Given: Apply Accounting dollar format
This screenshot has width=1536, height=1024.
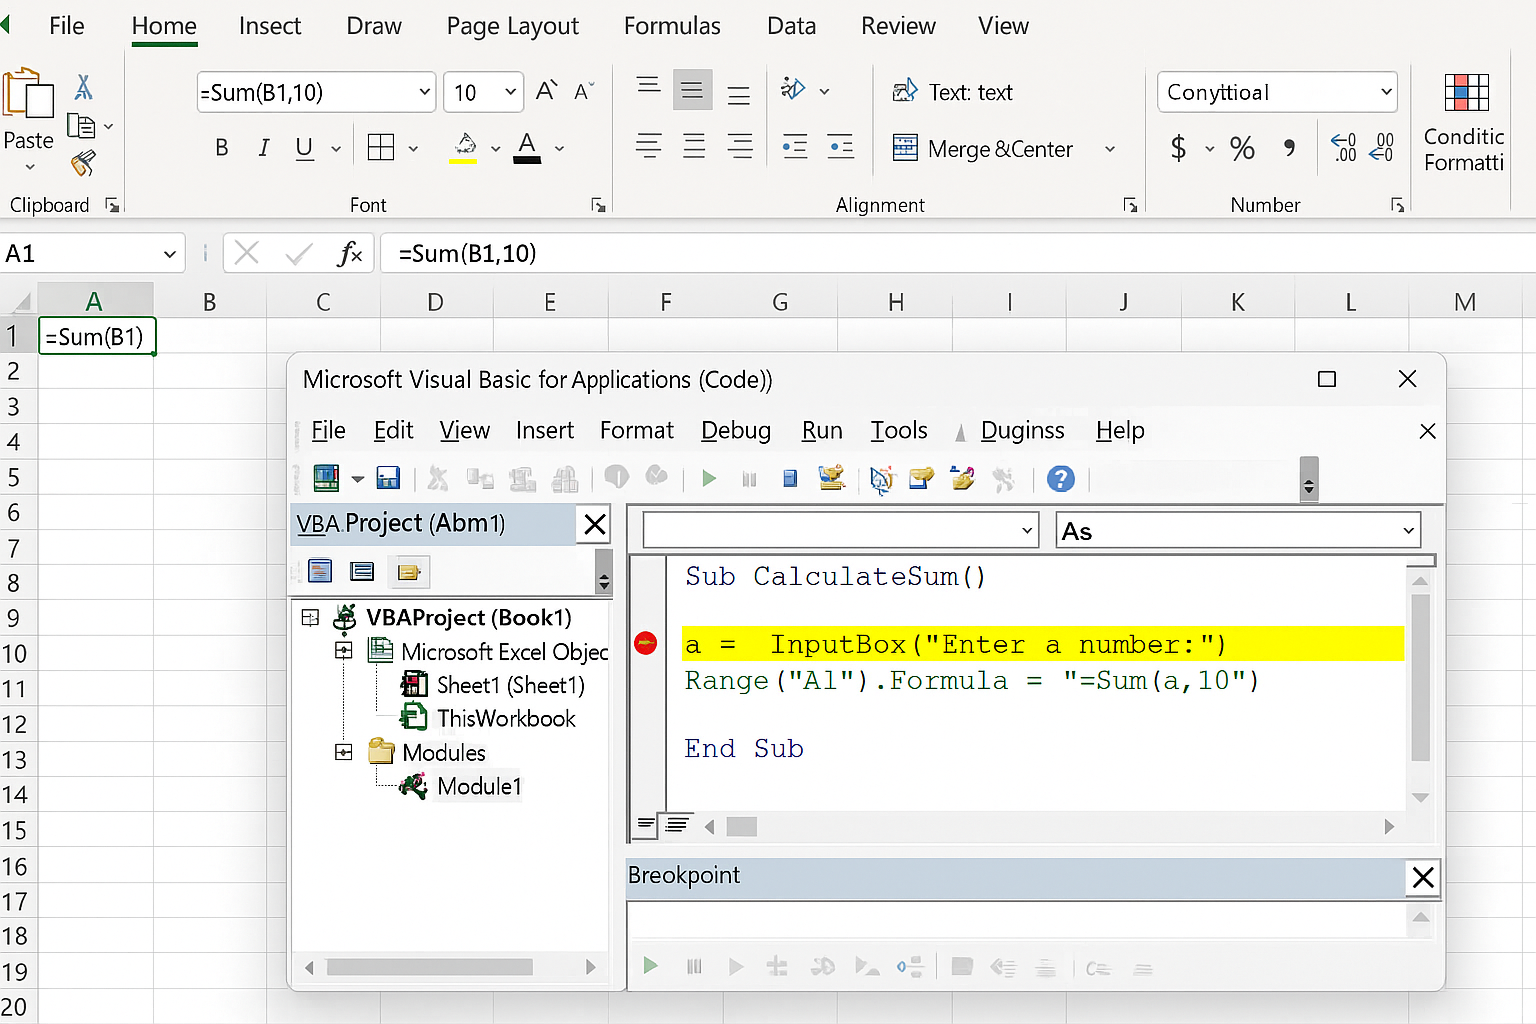Looking at the screenshot, I should [1178, 149].
